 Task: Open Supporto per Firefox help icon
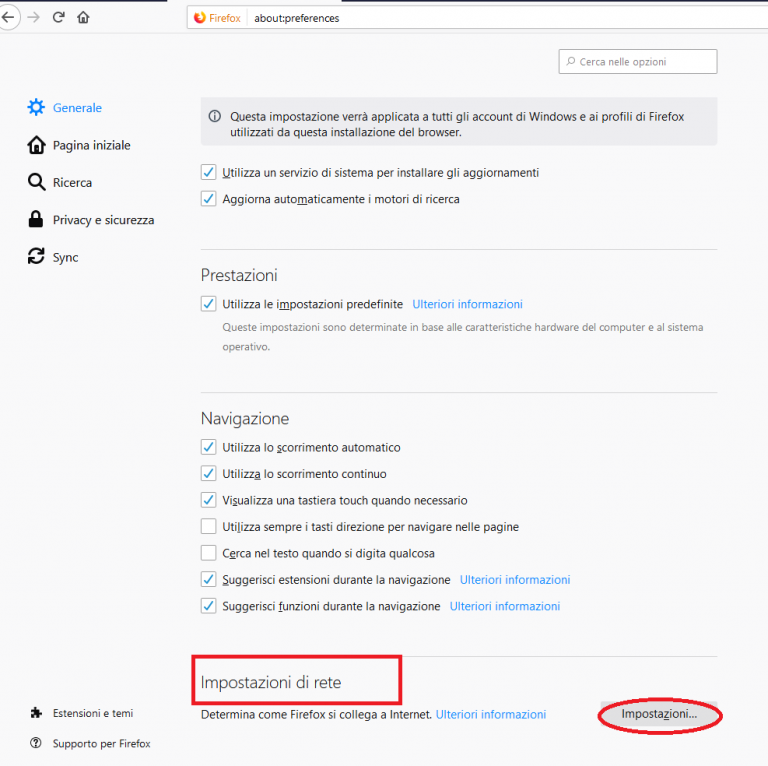(x=36, y=743)
